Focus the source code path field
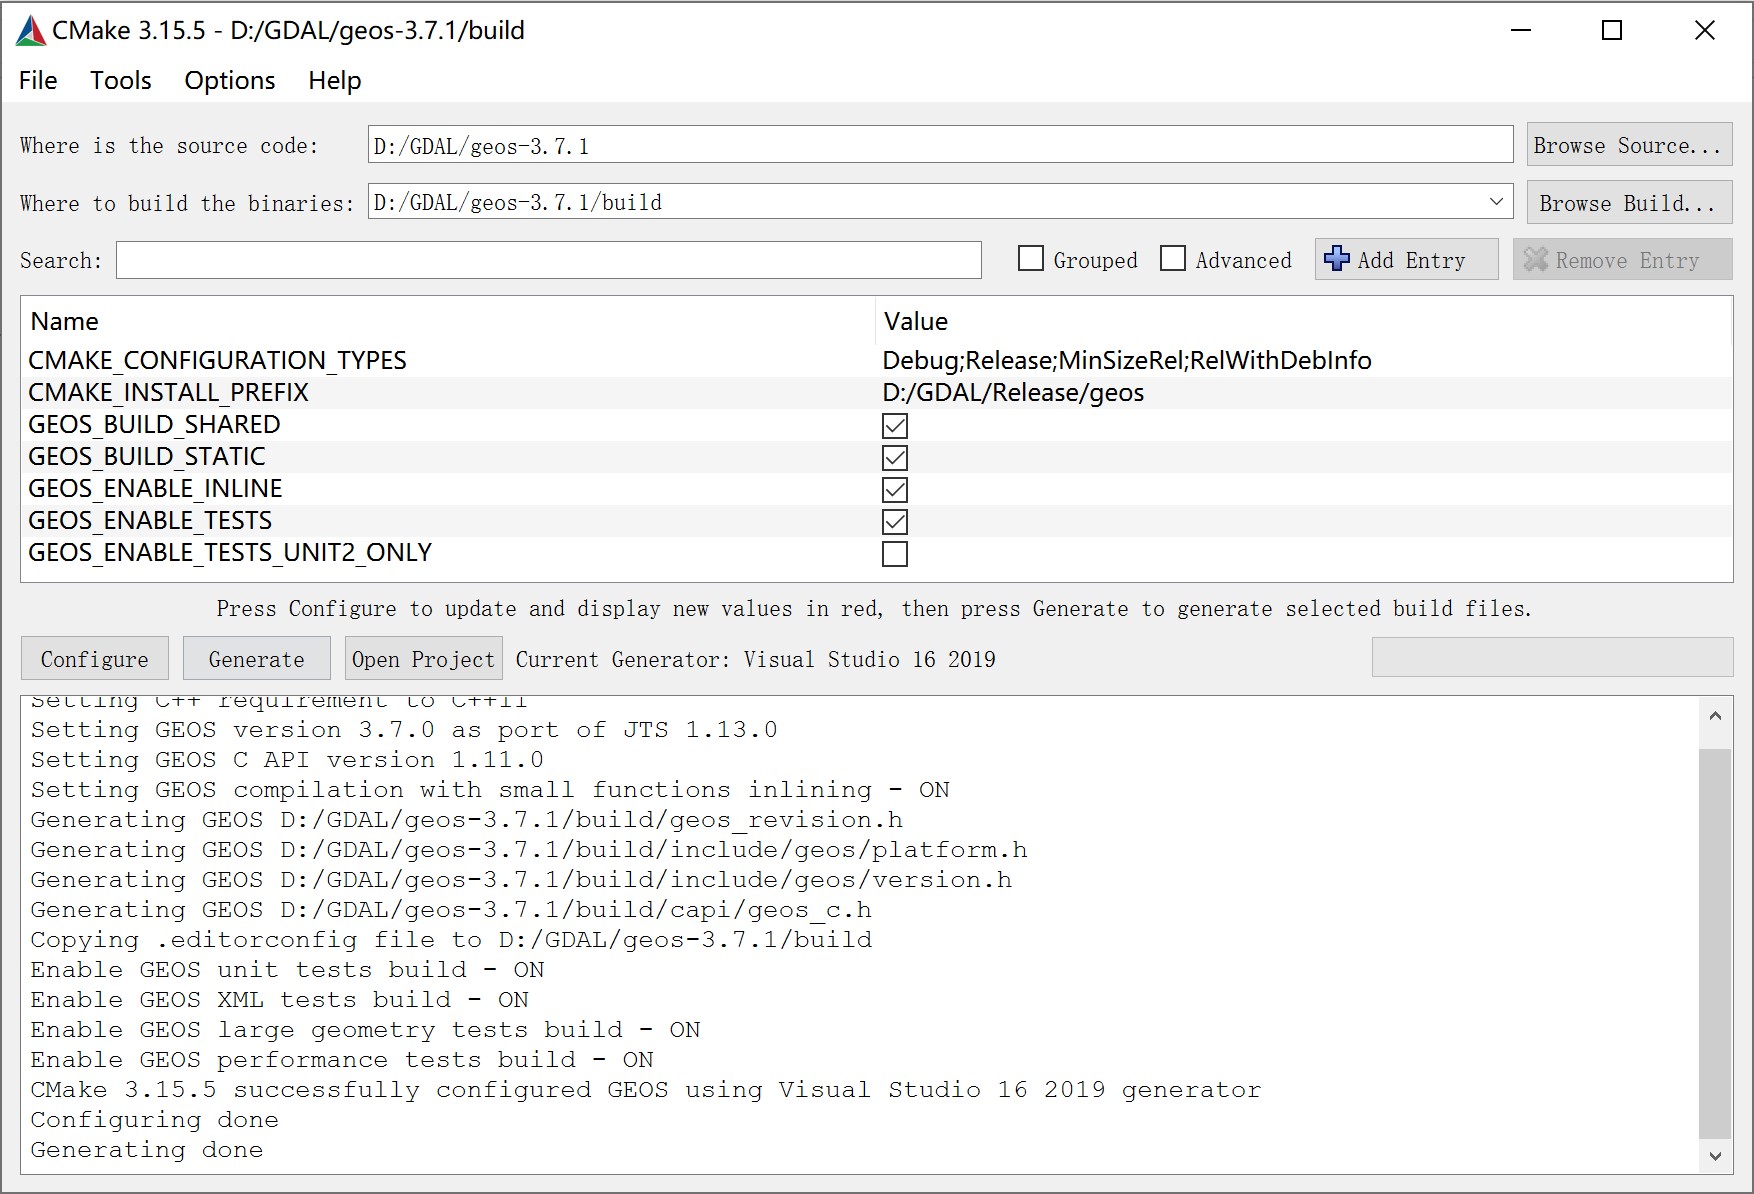 [x=940, y=145]
